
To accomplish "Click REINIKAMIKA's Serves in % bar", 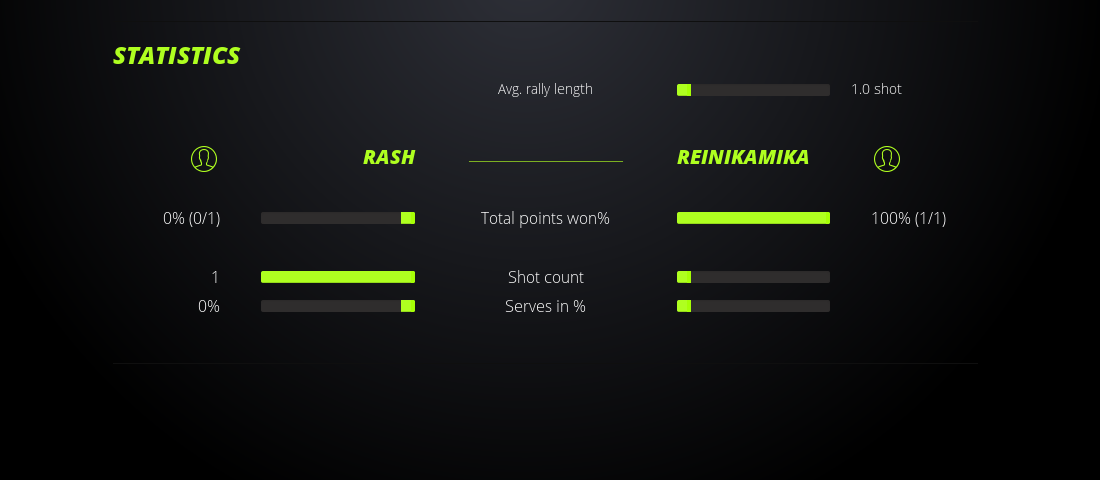I will click(x=753, y=306).
